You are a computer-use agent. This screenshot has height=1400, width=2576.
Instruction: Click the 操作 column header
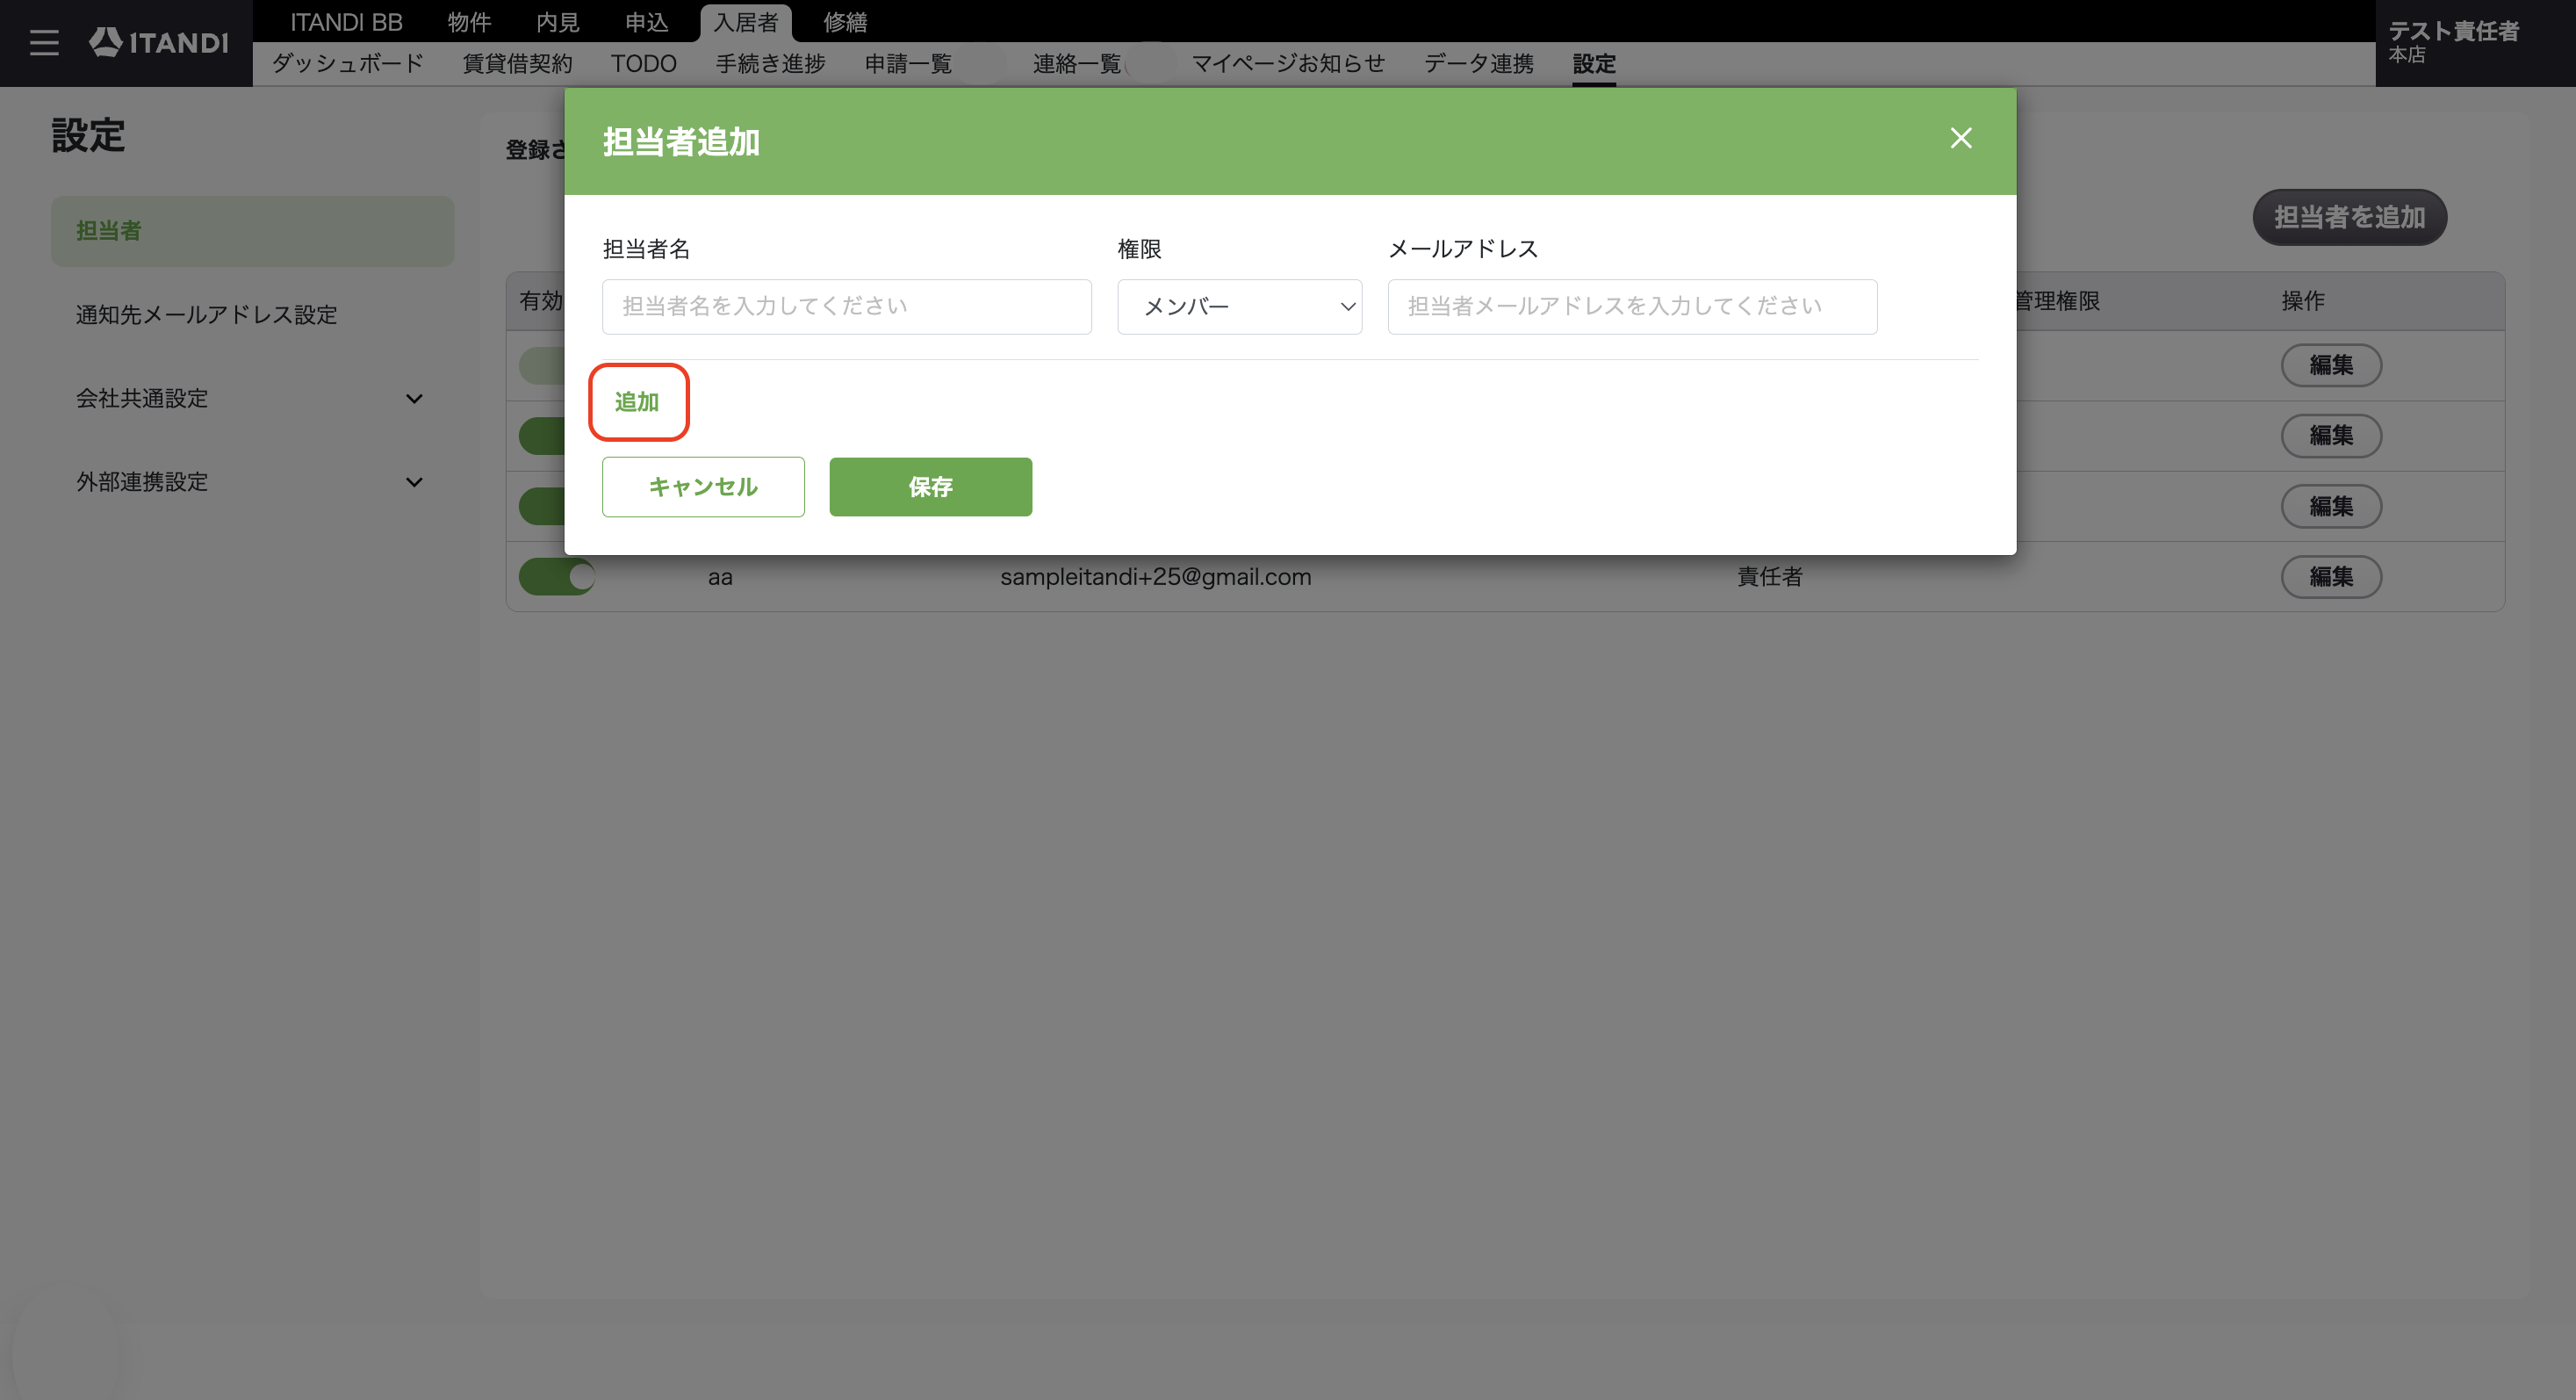tap(2302, 301)
